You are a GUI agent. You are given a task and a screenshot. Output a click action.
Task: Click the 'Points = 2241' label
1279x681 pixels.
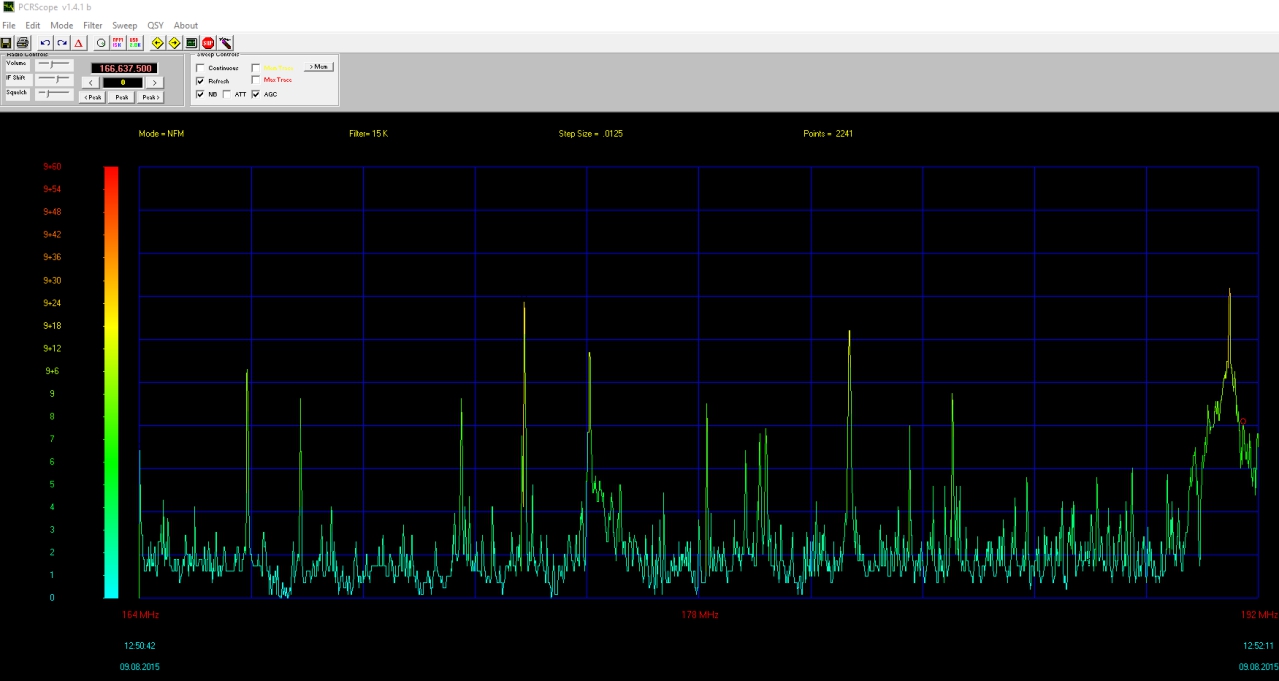(828, 133)
